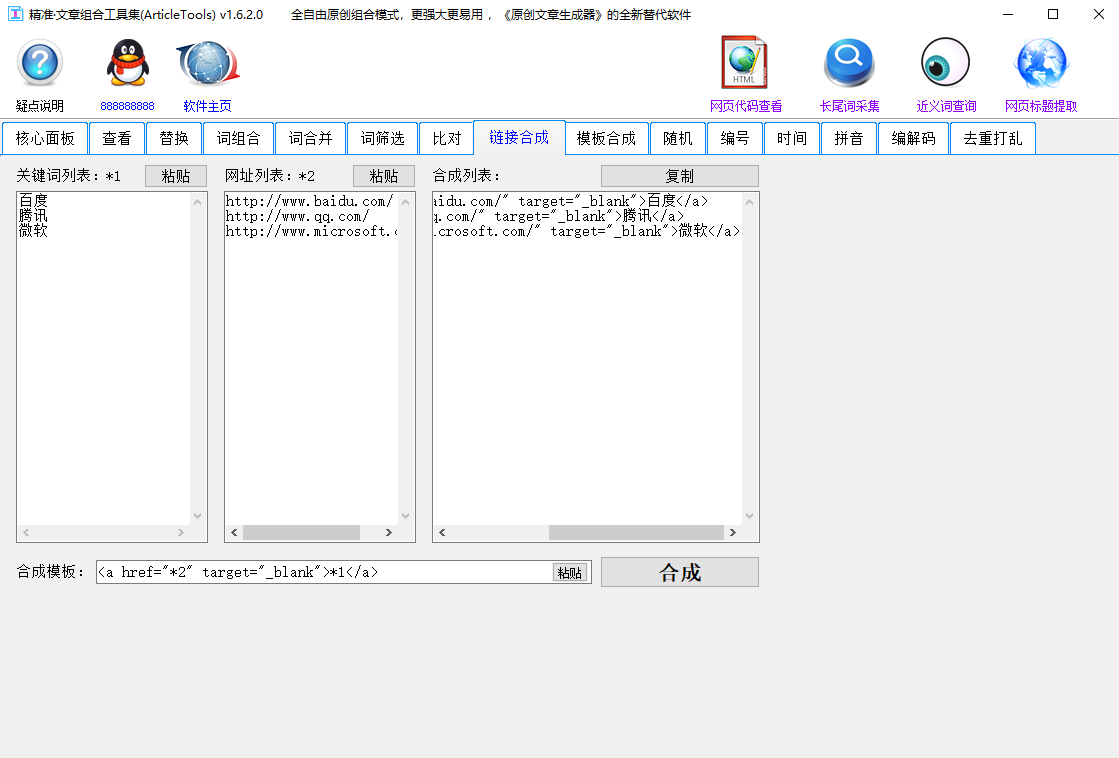Open 软件主页 via the globe icon
The height and width of the screenshot is (758, 1119).
pyautogui.click(x=205, y=63)
